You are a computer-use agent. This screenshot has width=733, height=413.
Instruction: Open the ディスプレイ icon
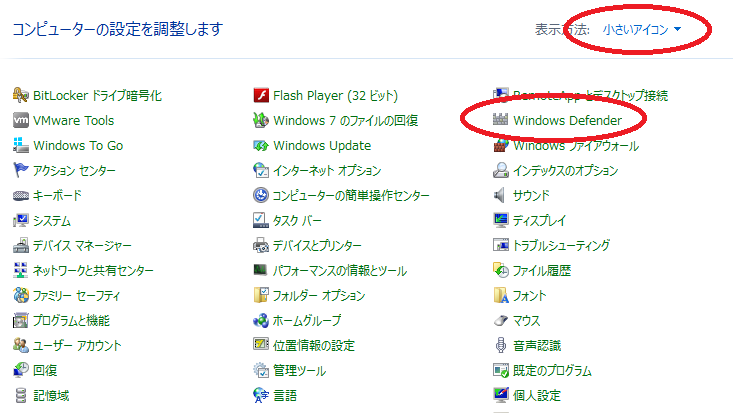501,220
